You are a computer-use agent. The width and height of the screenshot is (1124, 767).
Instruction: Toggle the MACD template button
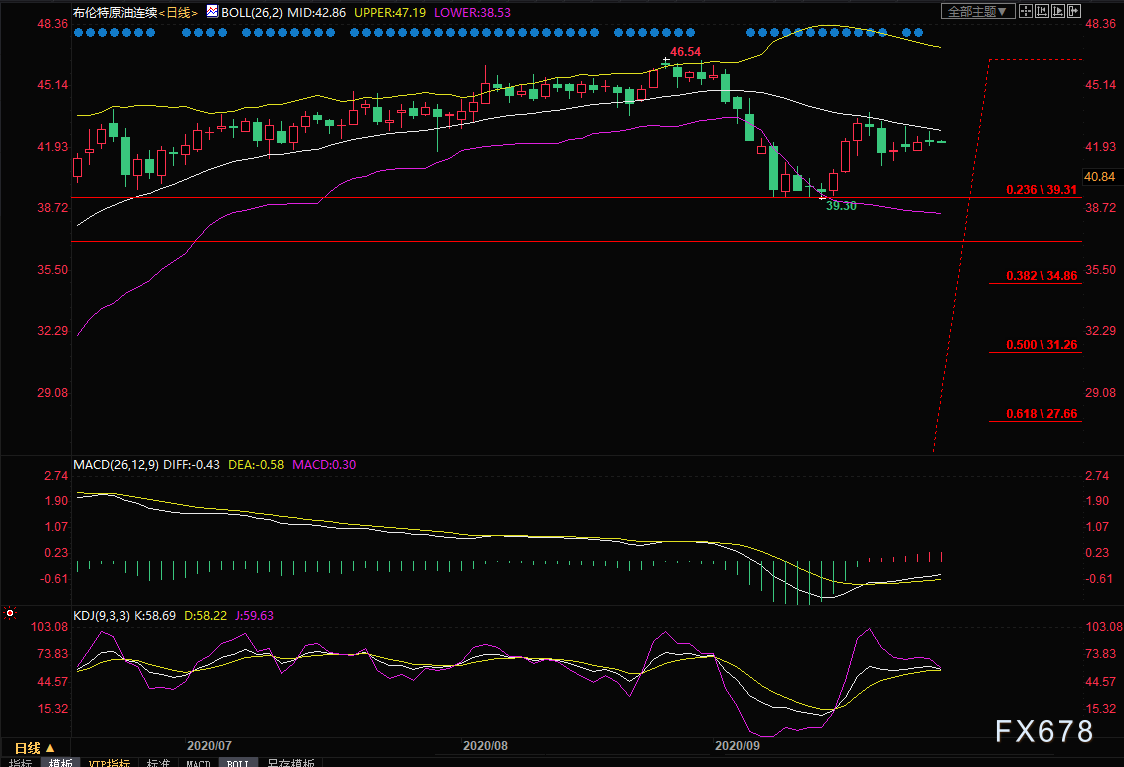tap(198, 763)
